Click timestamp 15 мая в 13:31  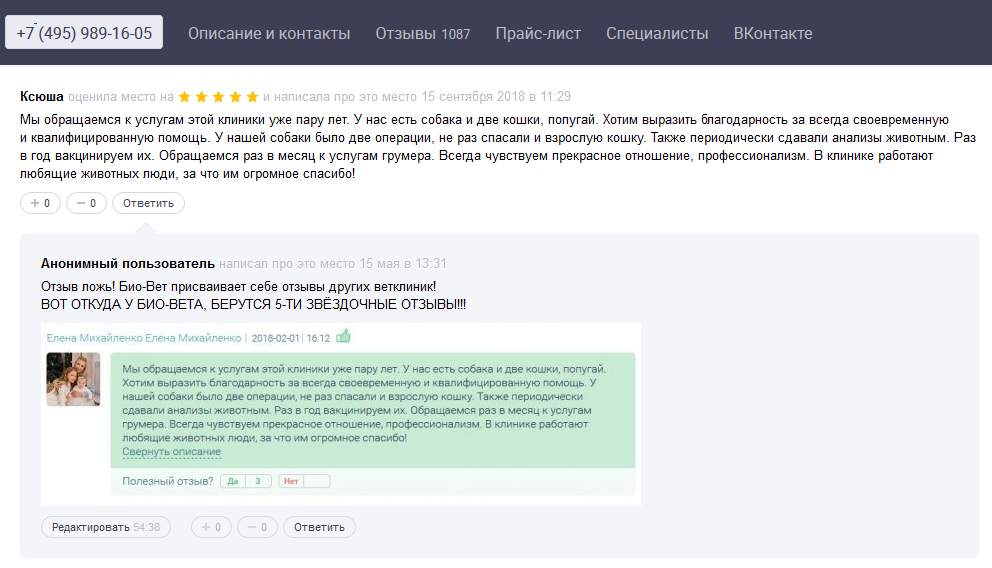403,263
